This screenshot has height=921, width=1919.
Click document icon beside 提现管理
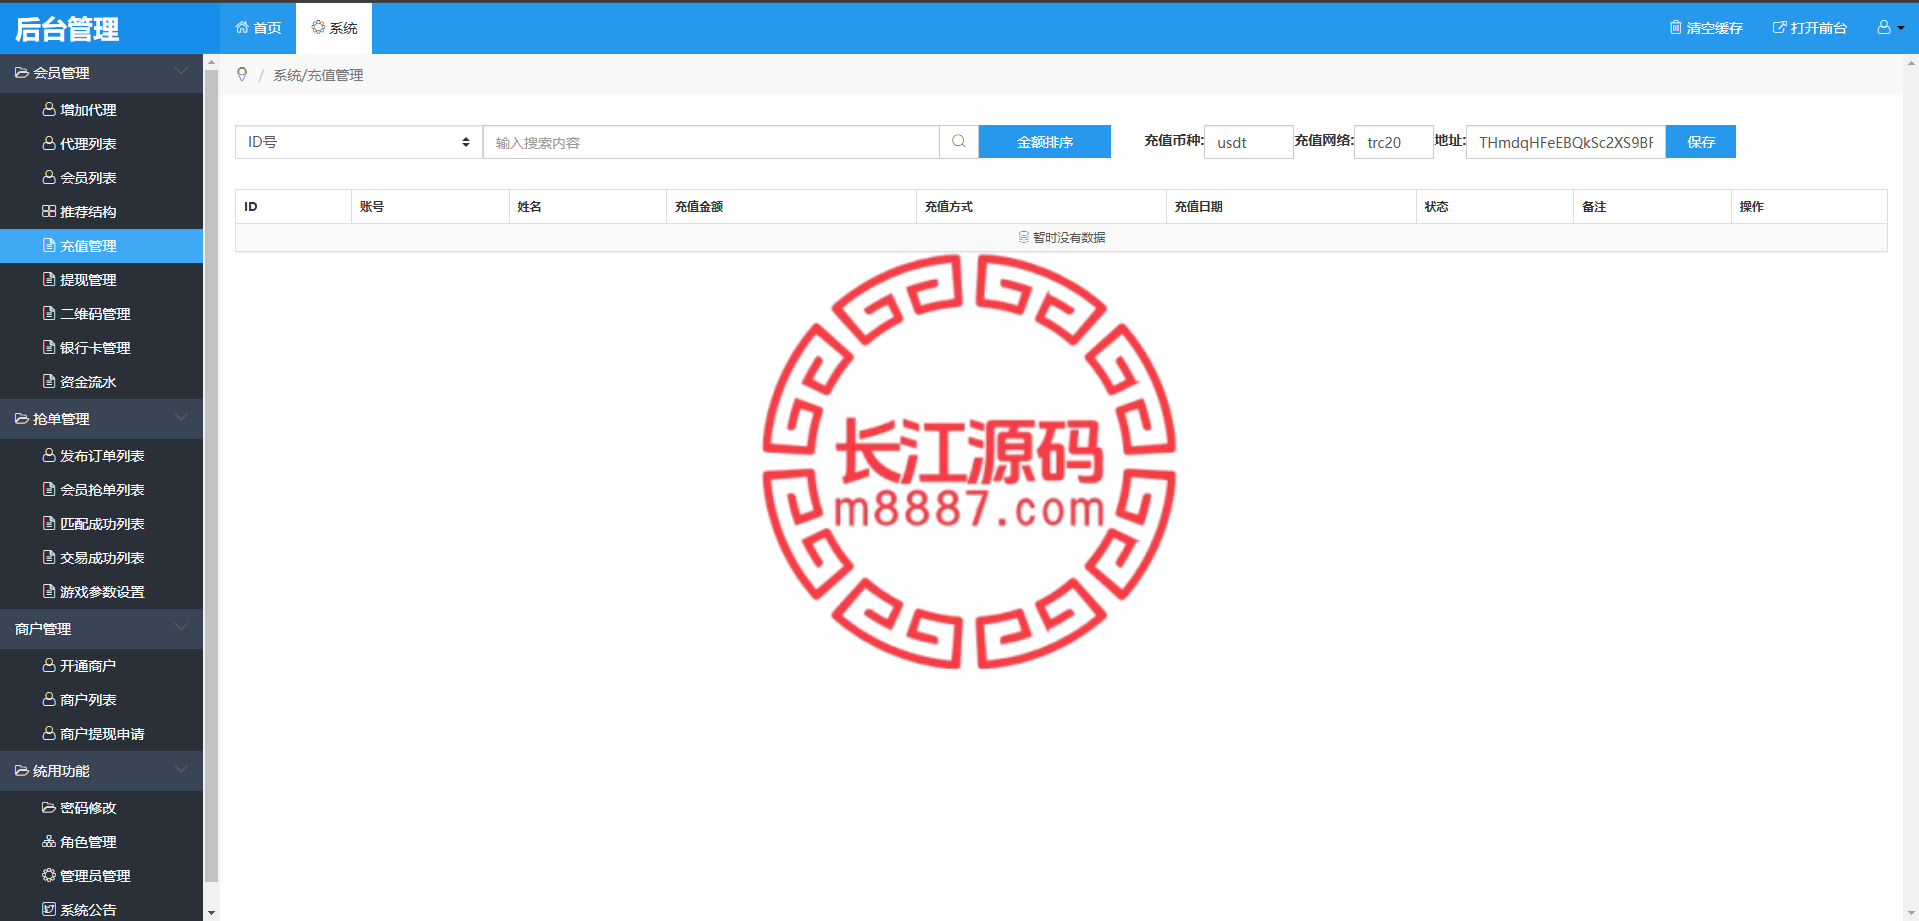49,279
